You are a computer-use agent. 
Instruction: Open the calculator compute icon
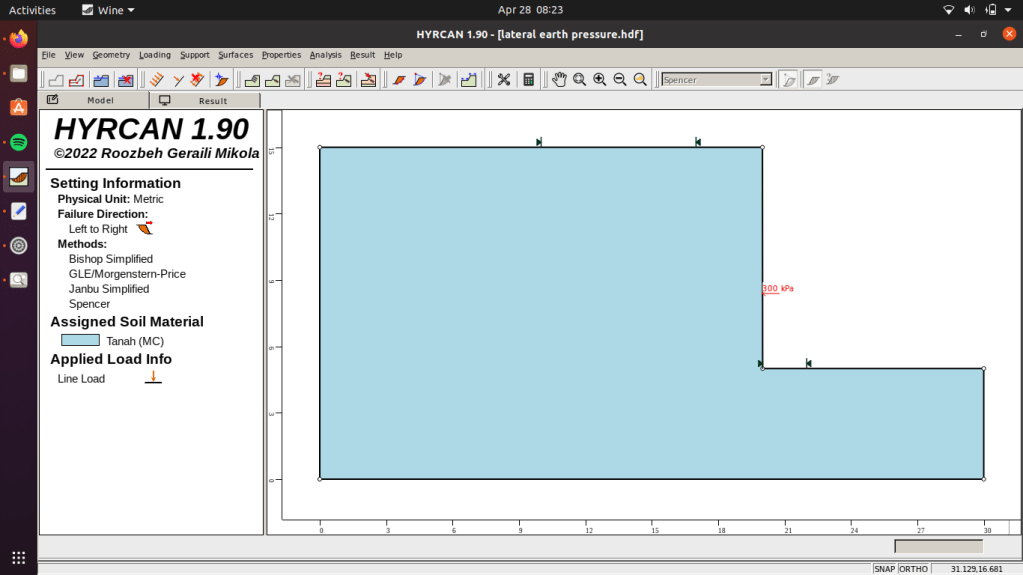pos(529,80)
